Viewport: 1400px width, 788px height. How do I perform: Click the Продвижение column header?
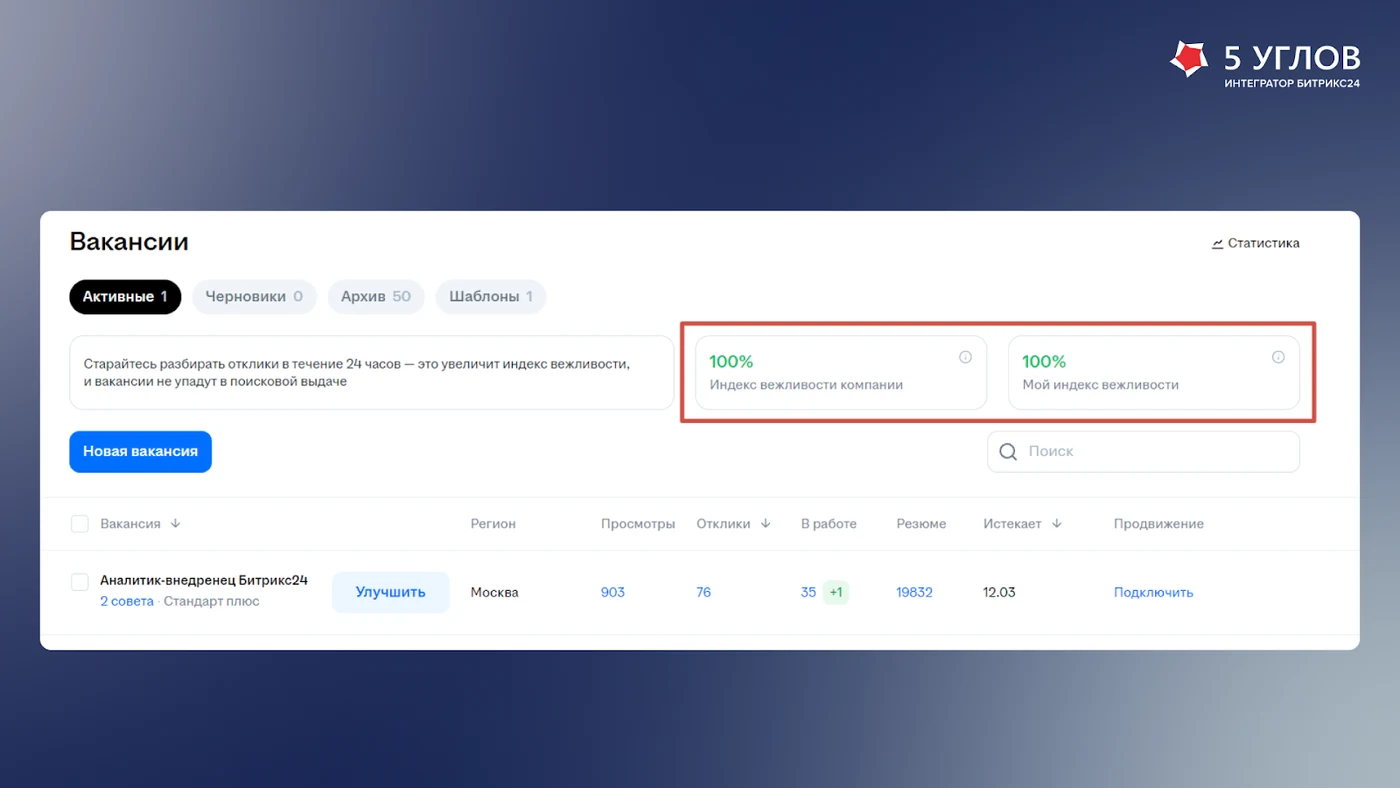pos(1159,524)
